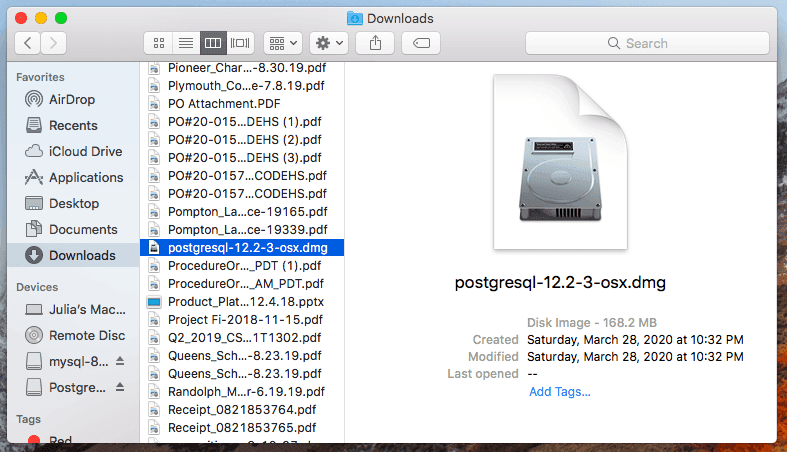Select the Product_Plat…12.4.18.pptx file
787x452 pixels.
point(245,301)
